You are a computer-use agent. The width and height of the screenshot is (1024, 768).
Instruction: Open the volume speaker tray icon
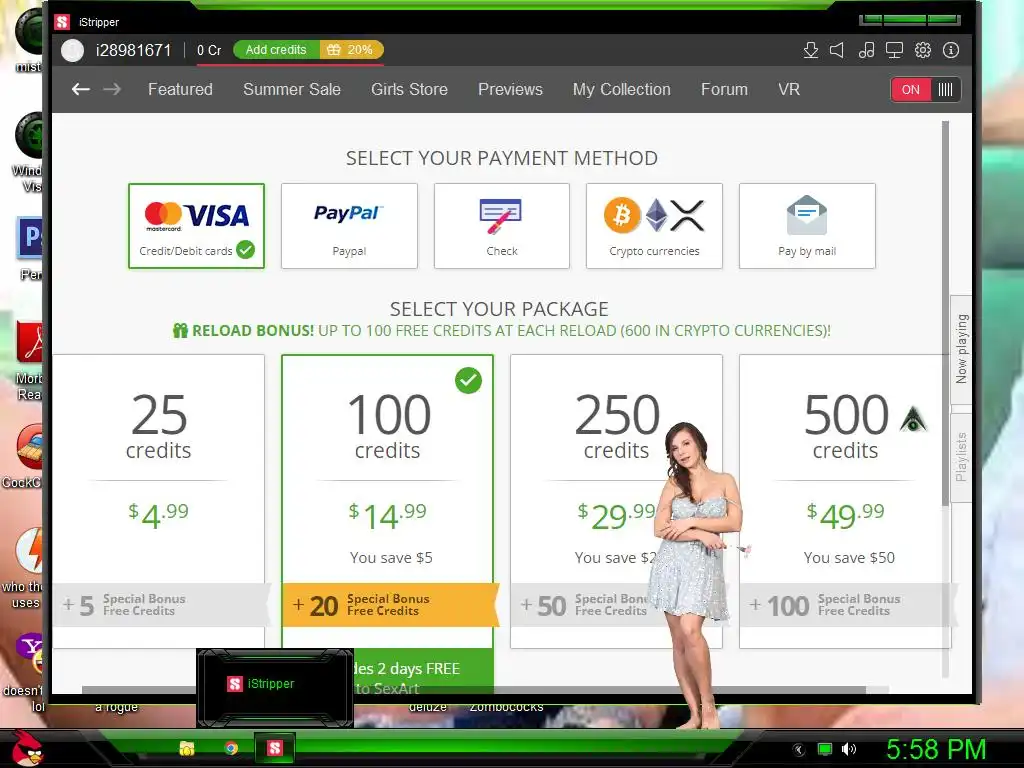(849, 749)
